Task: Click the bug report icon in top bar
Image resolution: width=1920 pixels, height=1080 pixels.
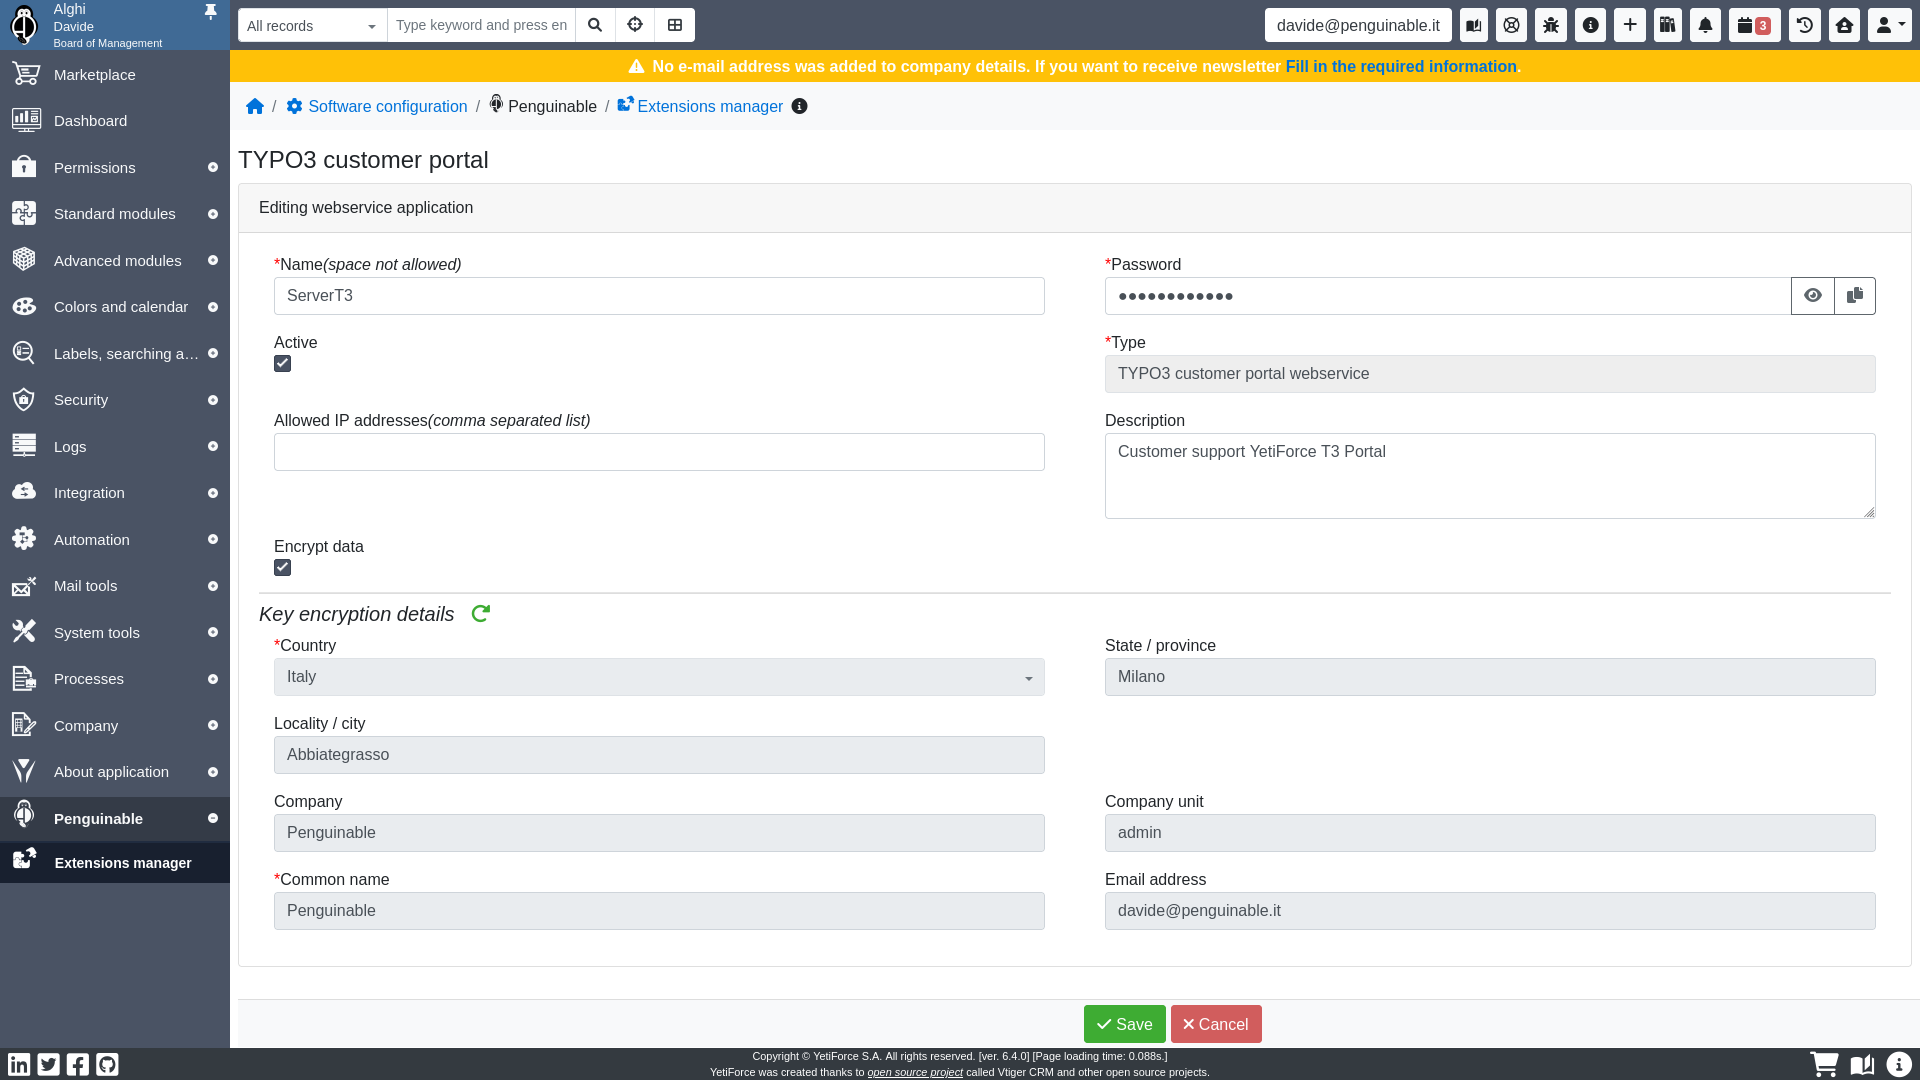Action: tap(1551, 25)
